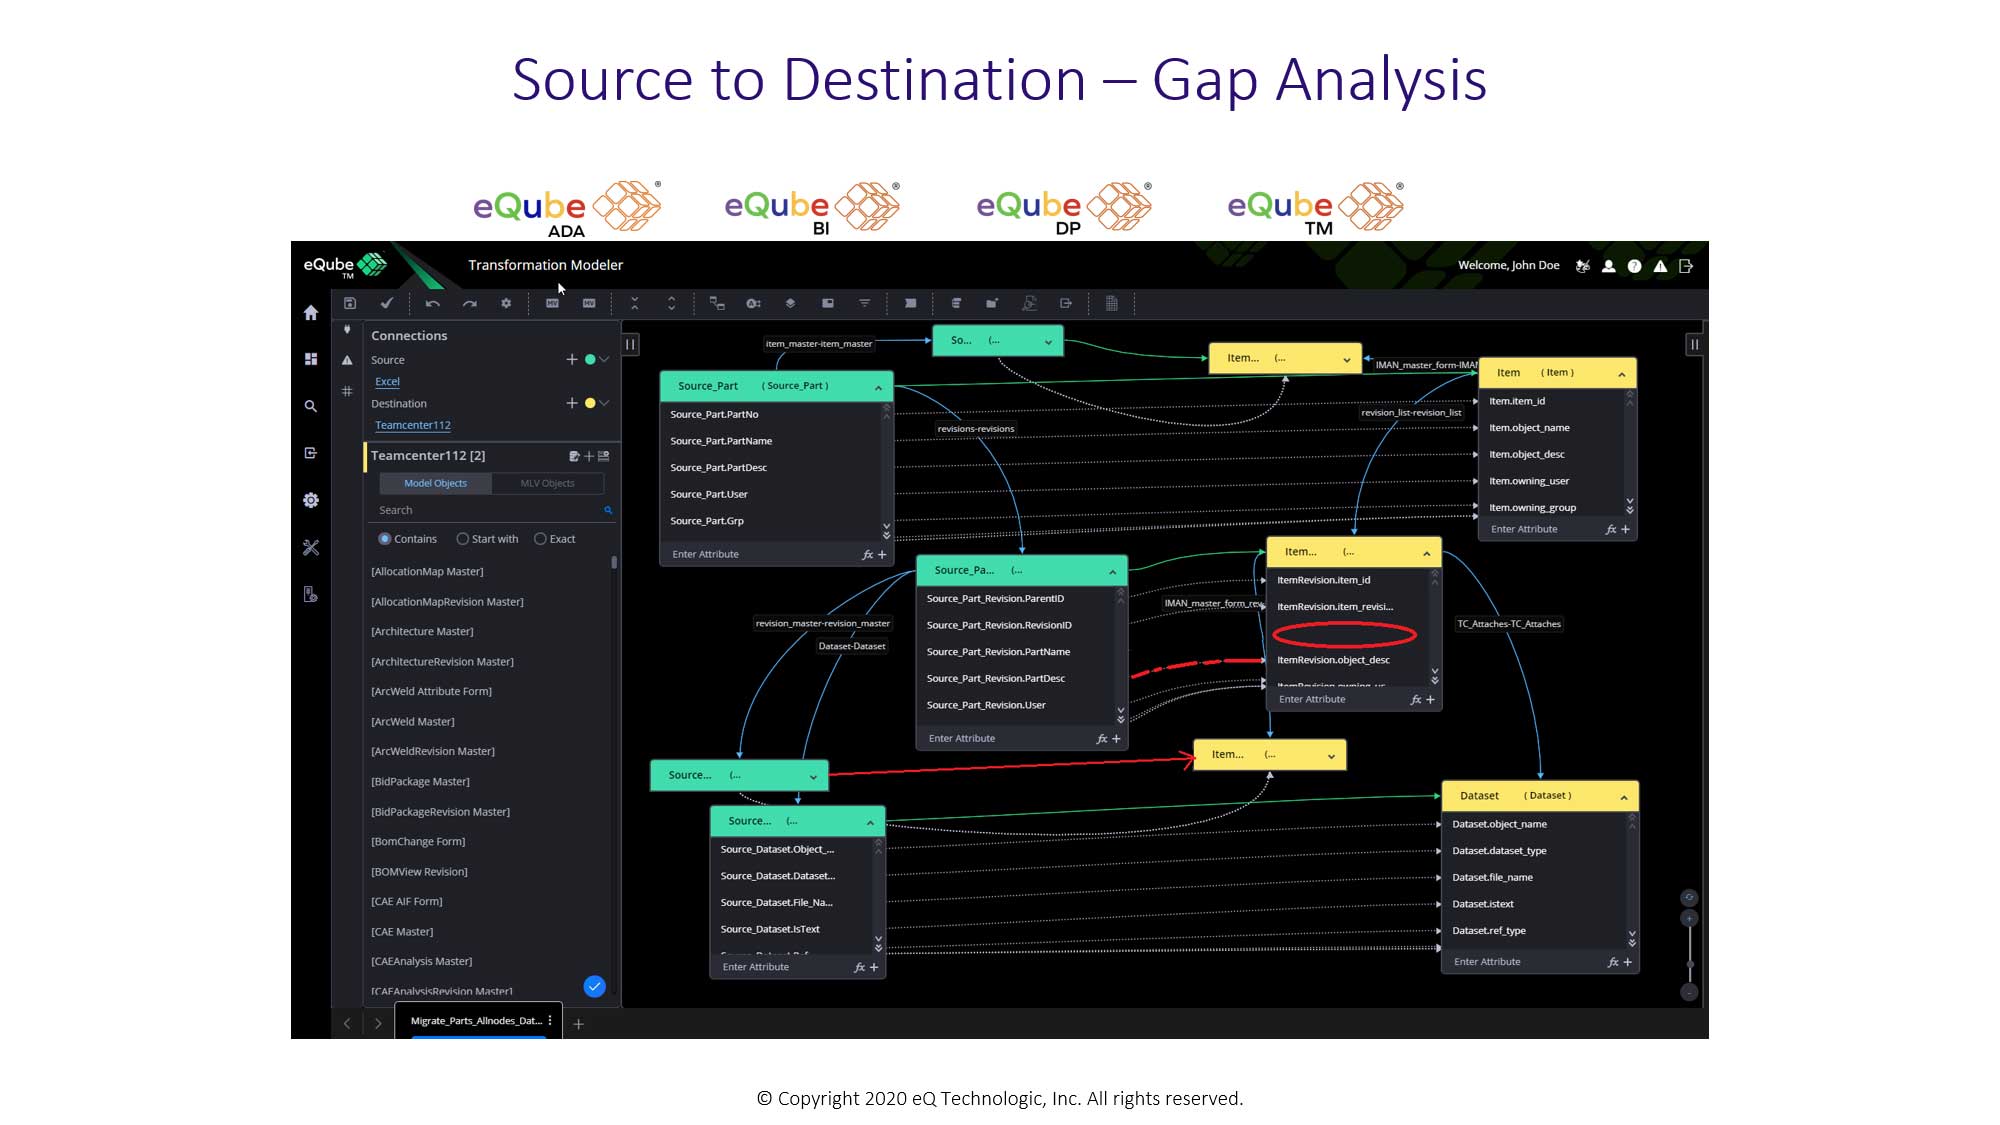This screenshot has width=2000, height=1125.
Task: Select the Contains radio option
Action: click(384, 539)
